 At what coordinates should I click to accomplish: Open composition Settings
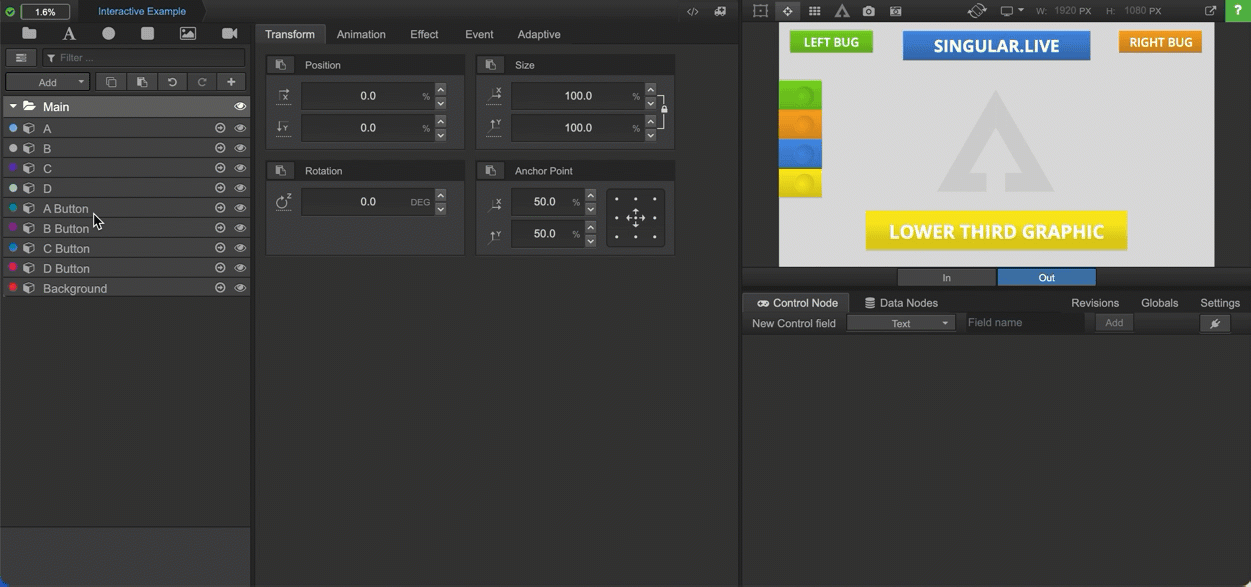tap(1220, 303)
